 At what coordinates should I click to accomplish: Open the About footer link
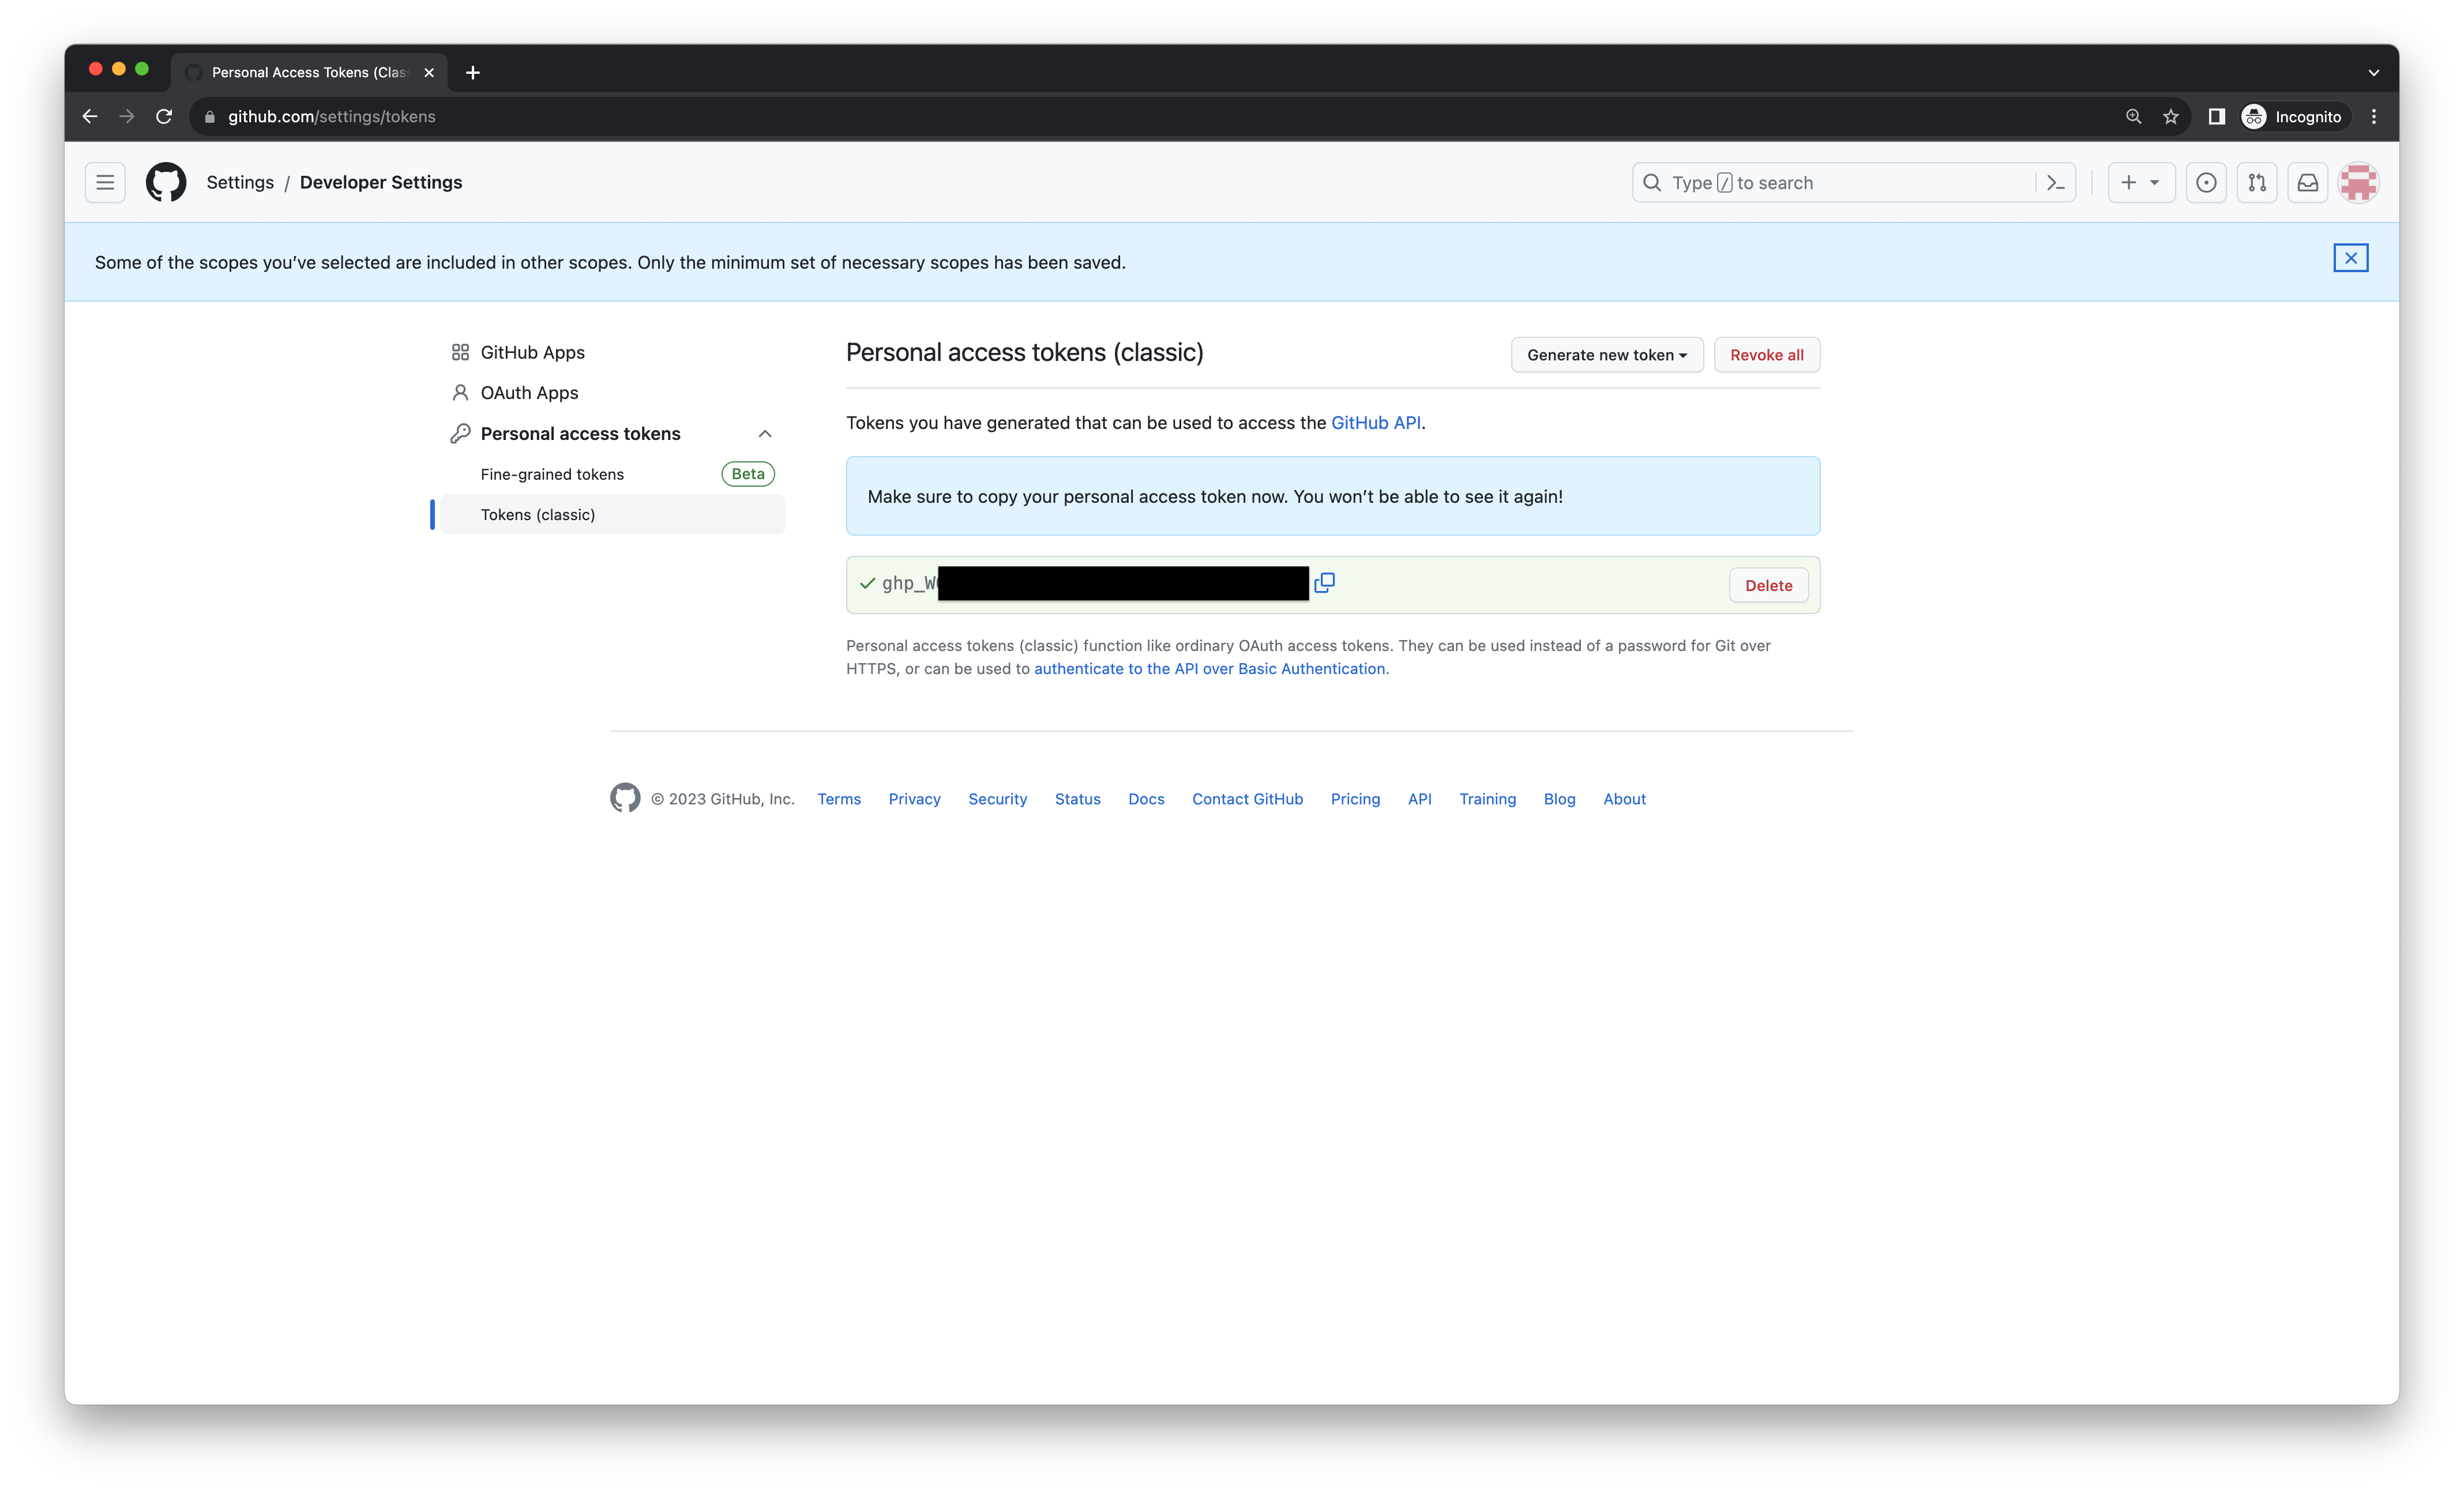[x=1624, y=798]
